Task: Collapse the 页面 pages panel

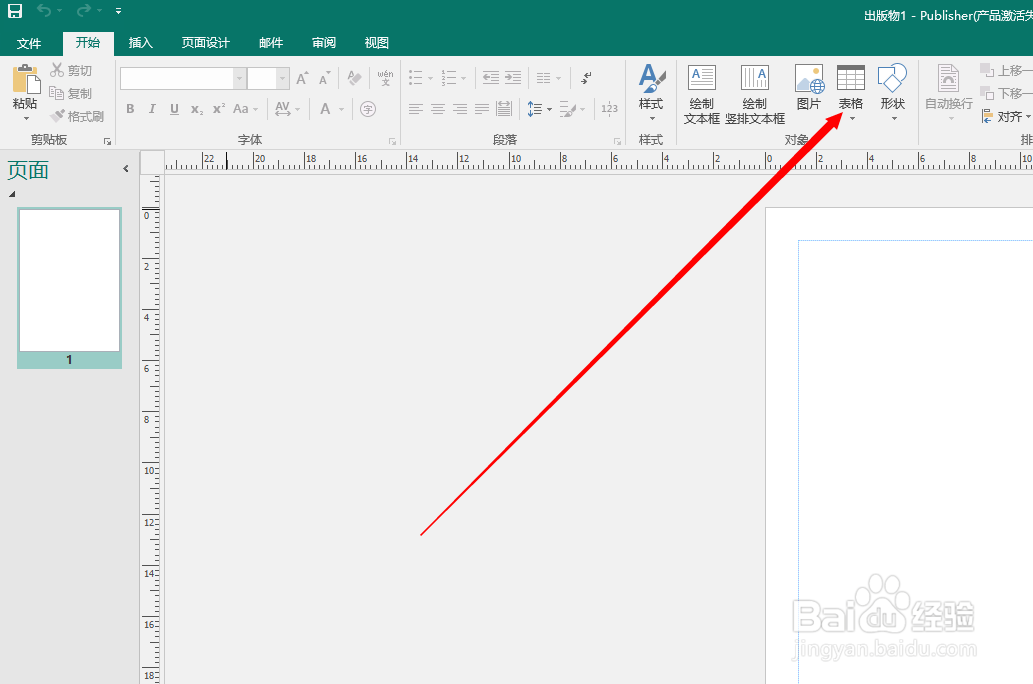Action: (x=124, y=169)
